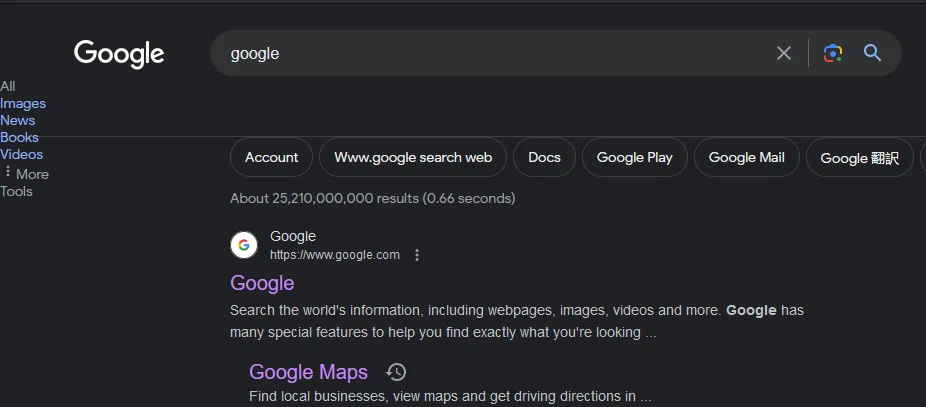This screenshot has width=926, height=407.
Task: Open the three-dot menu beside google.com URL
Action: (417, 255)
